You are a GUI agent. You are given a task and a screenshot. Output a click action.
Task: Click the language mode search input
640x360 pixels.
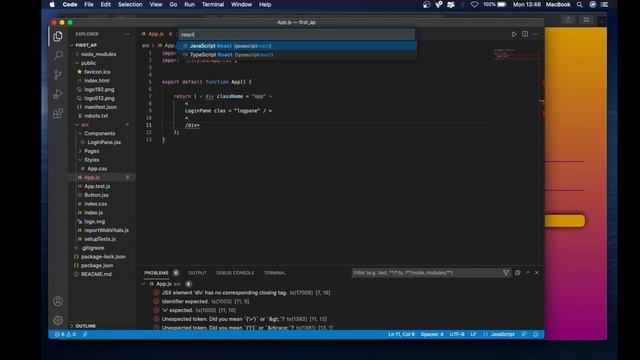[297, 34]
